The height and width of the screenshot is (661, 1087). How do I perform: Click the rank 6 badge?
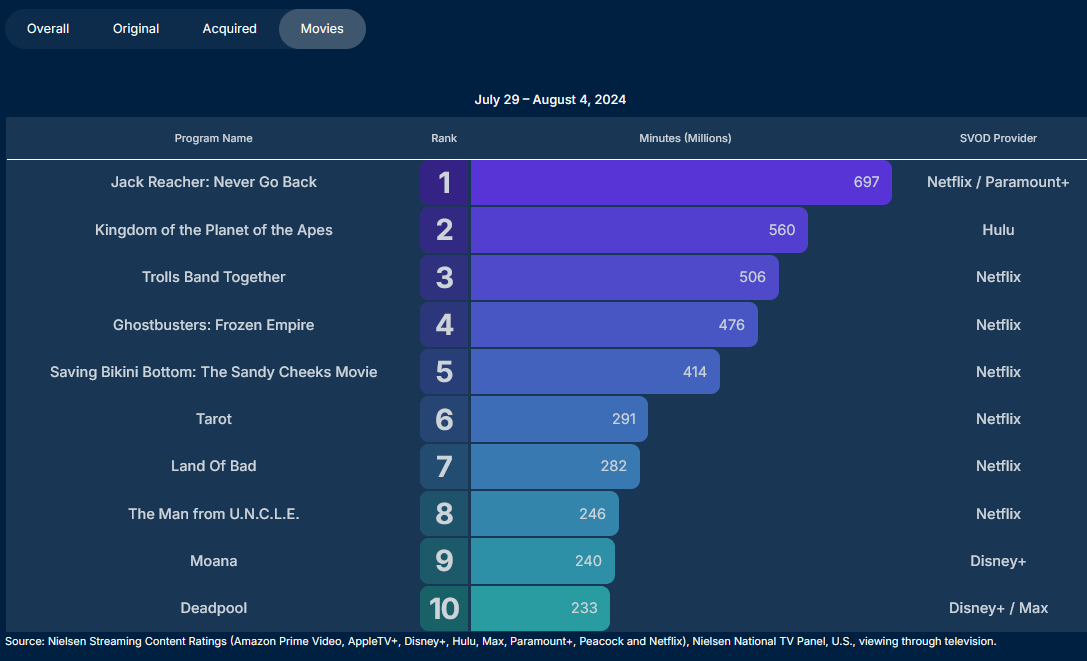coord(445,419)
